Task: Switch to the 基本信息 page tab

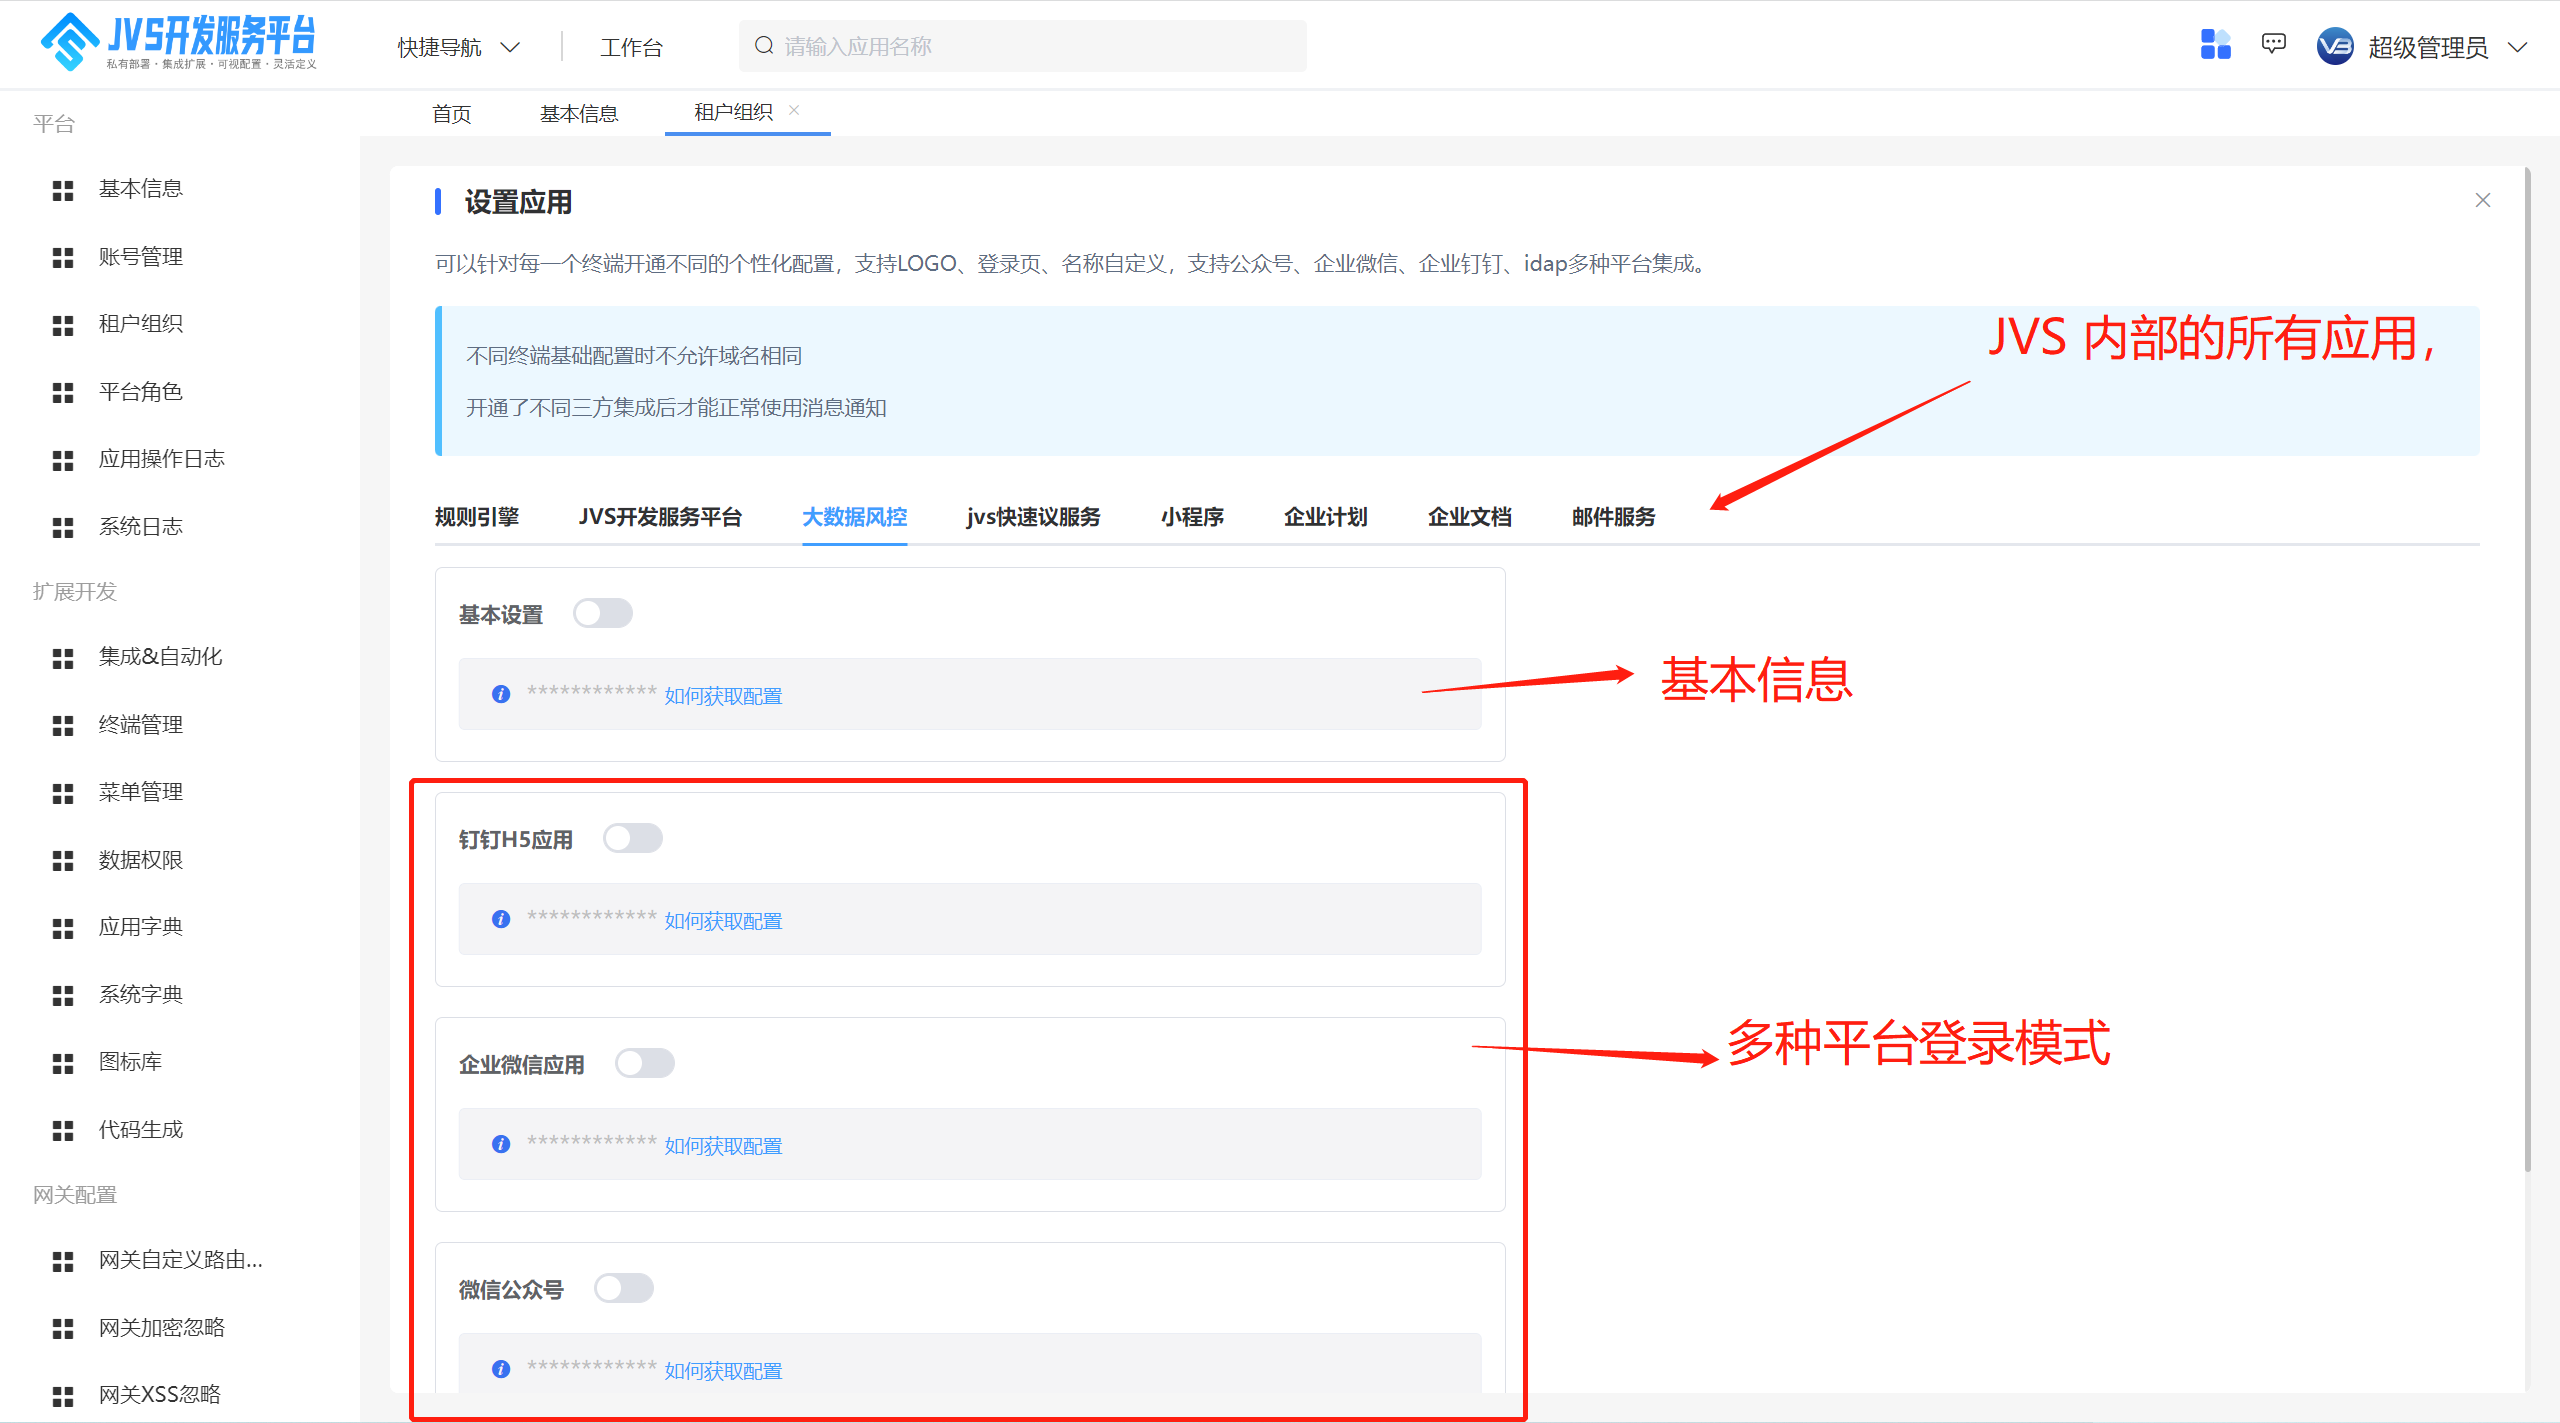Action: pos(579,114)
